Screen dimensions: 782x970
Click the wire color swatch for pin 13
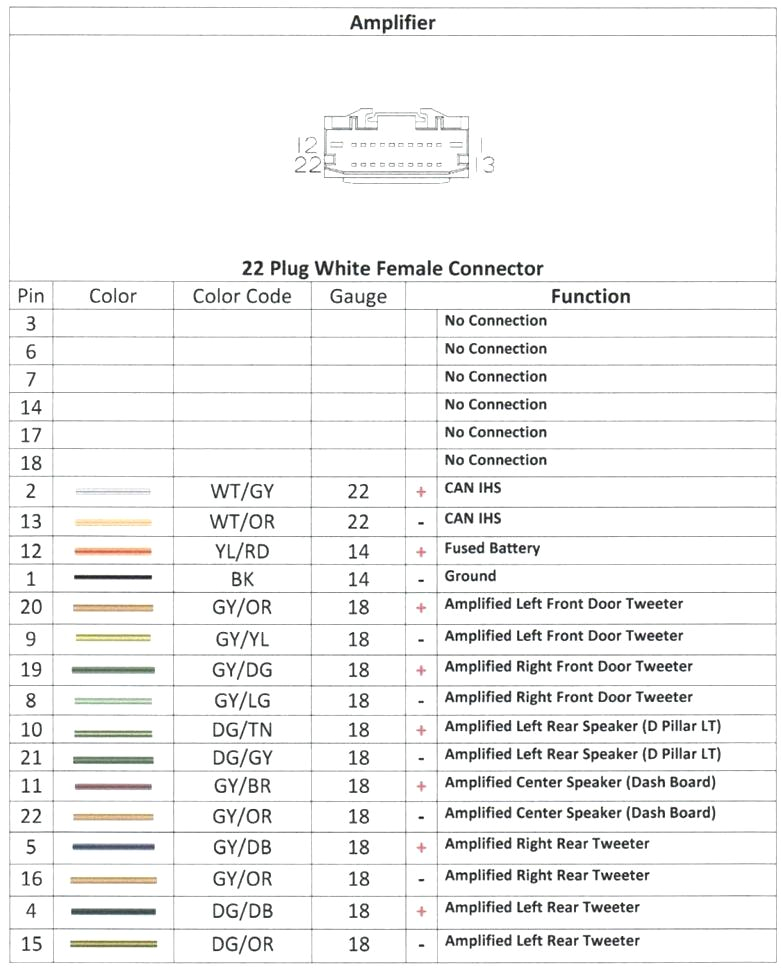(x=112, y=522)
